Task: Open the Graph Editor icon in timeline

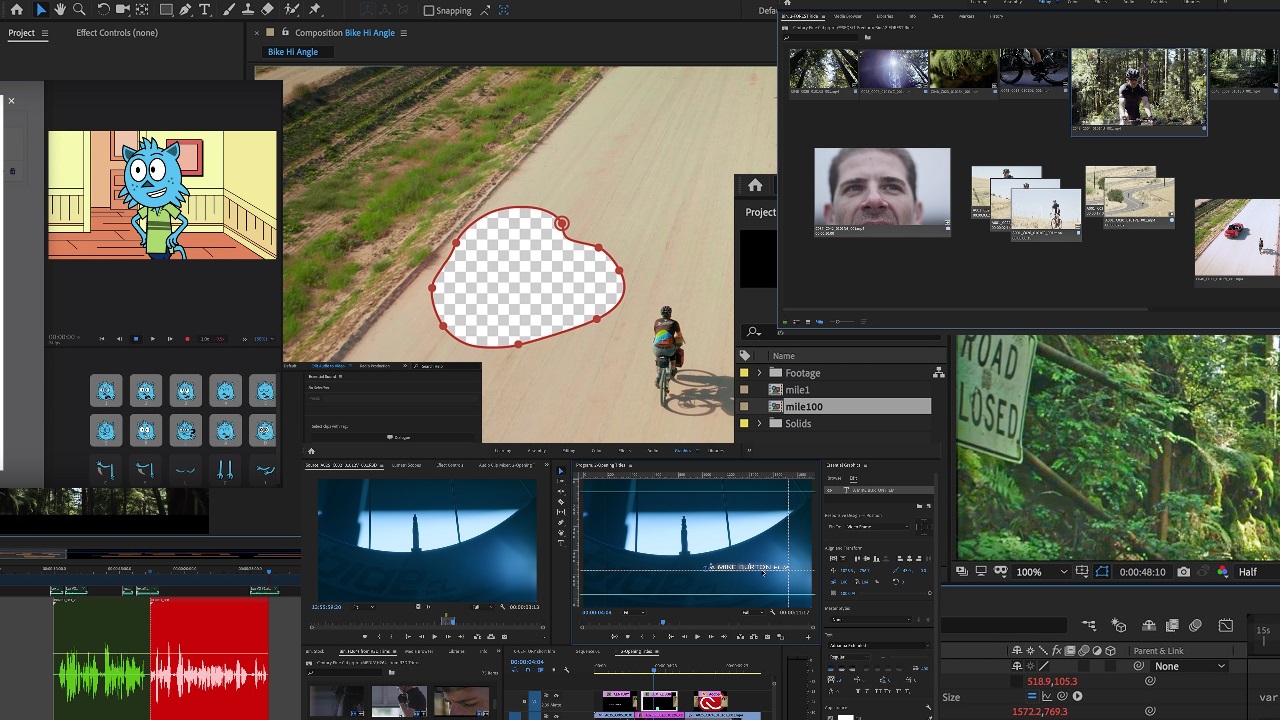Action: point(1226,626)
